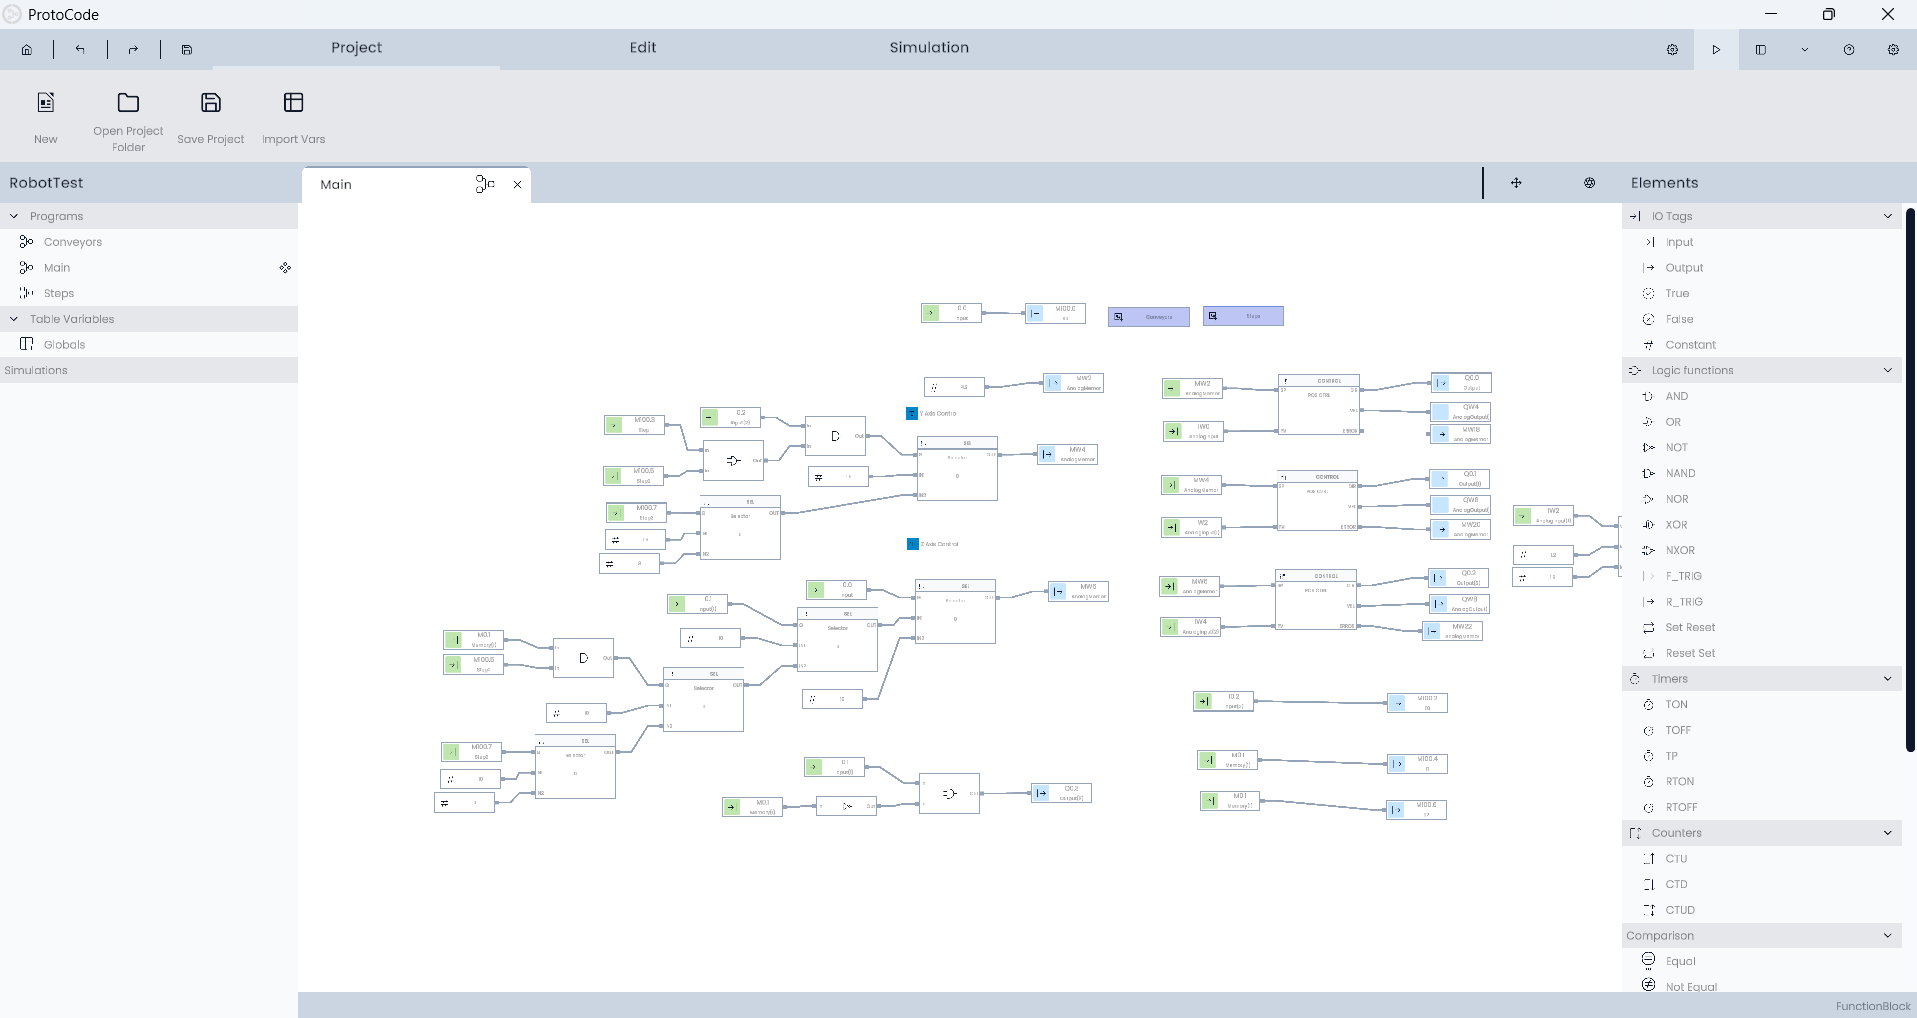Toggle the sidebar panel layout icon
The width and height of the screenshot is (1917, 1018).
tap(1761, 49)
